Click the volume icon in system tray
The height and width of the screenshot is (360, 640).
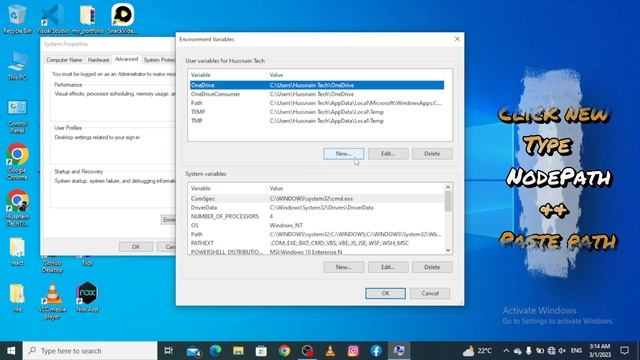562,351
